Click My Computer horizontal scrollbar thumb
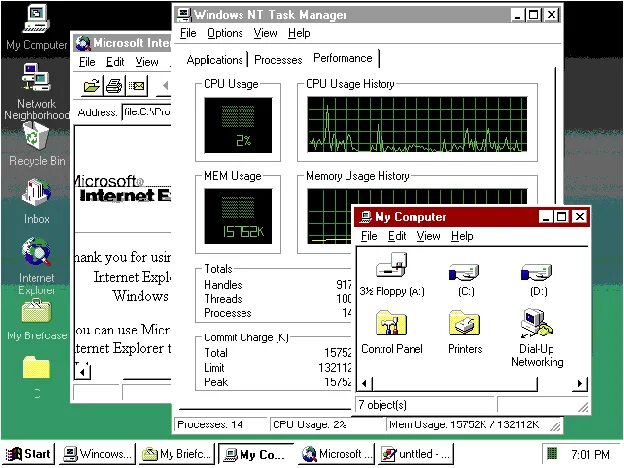The width and height of the screenshot is (624, 468). click(454, 384)
